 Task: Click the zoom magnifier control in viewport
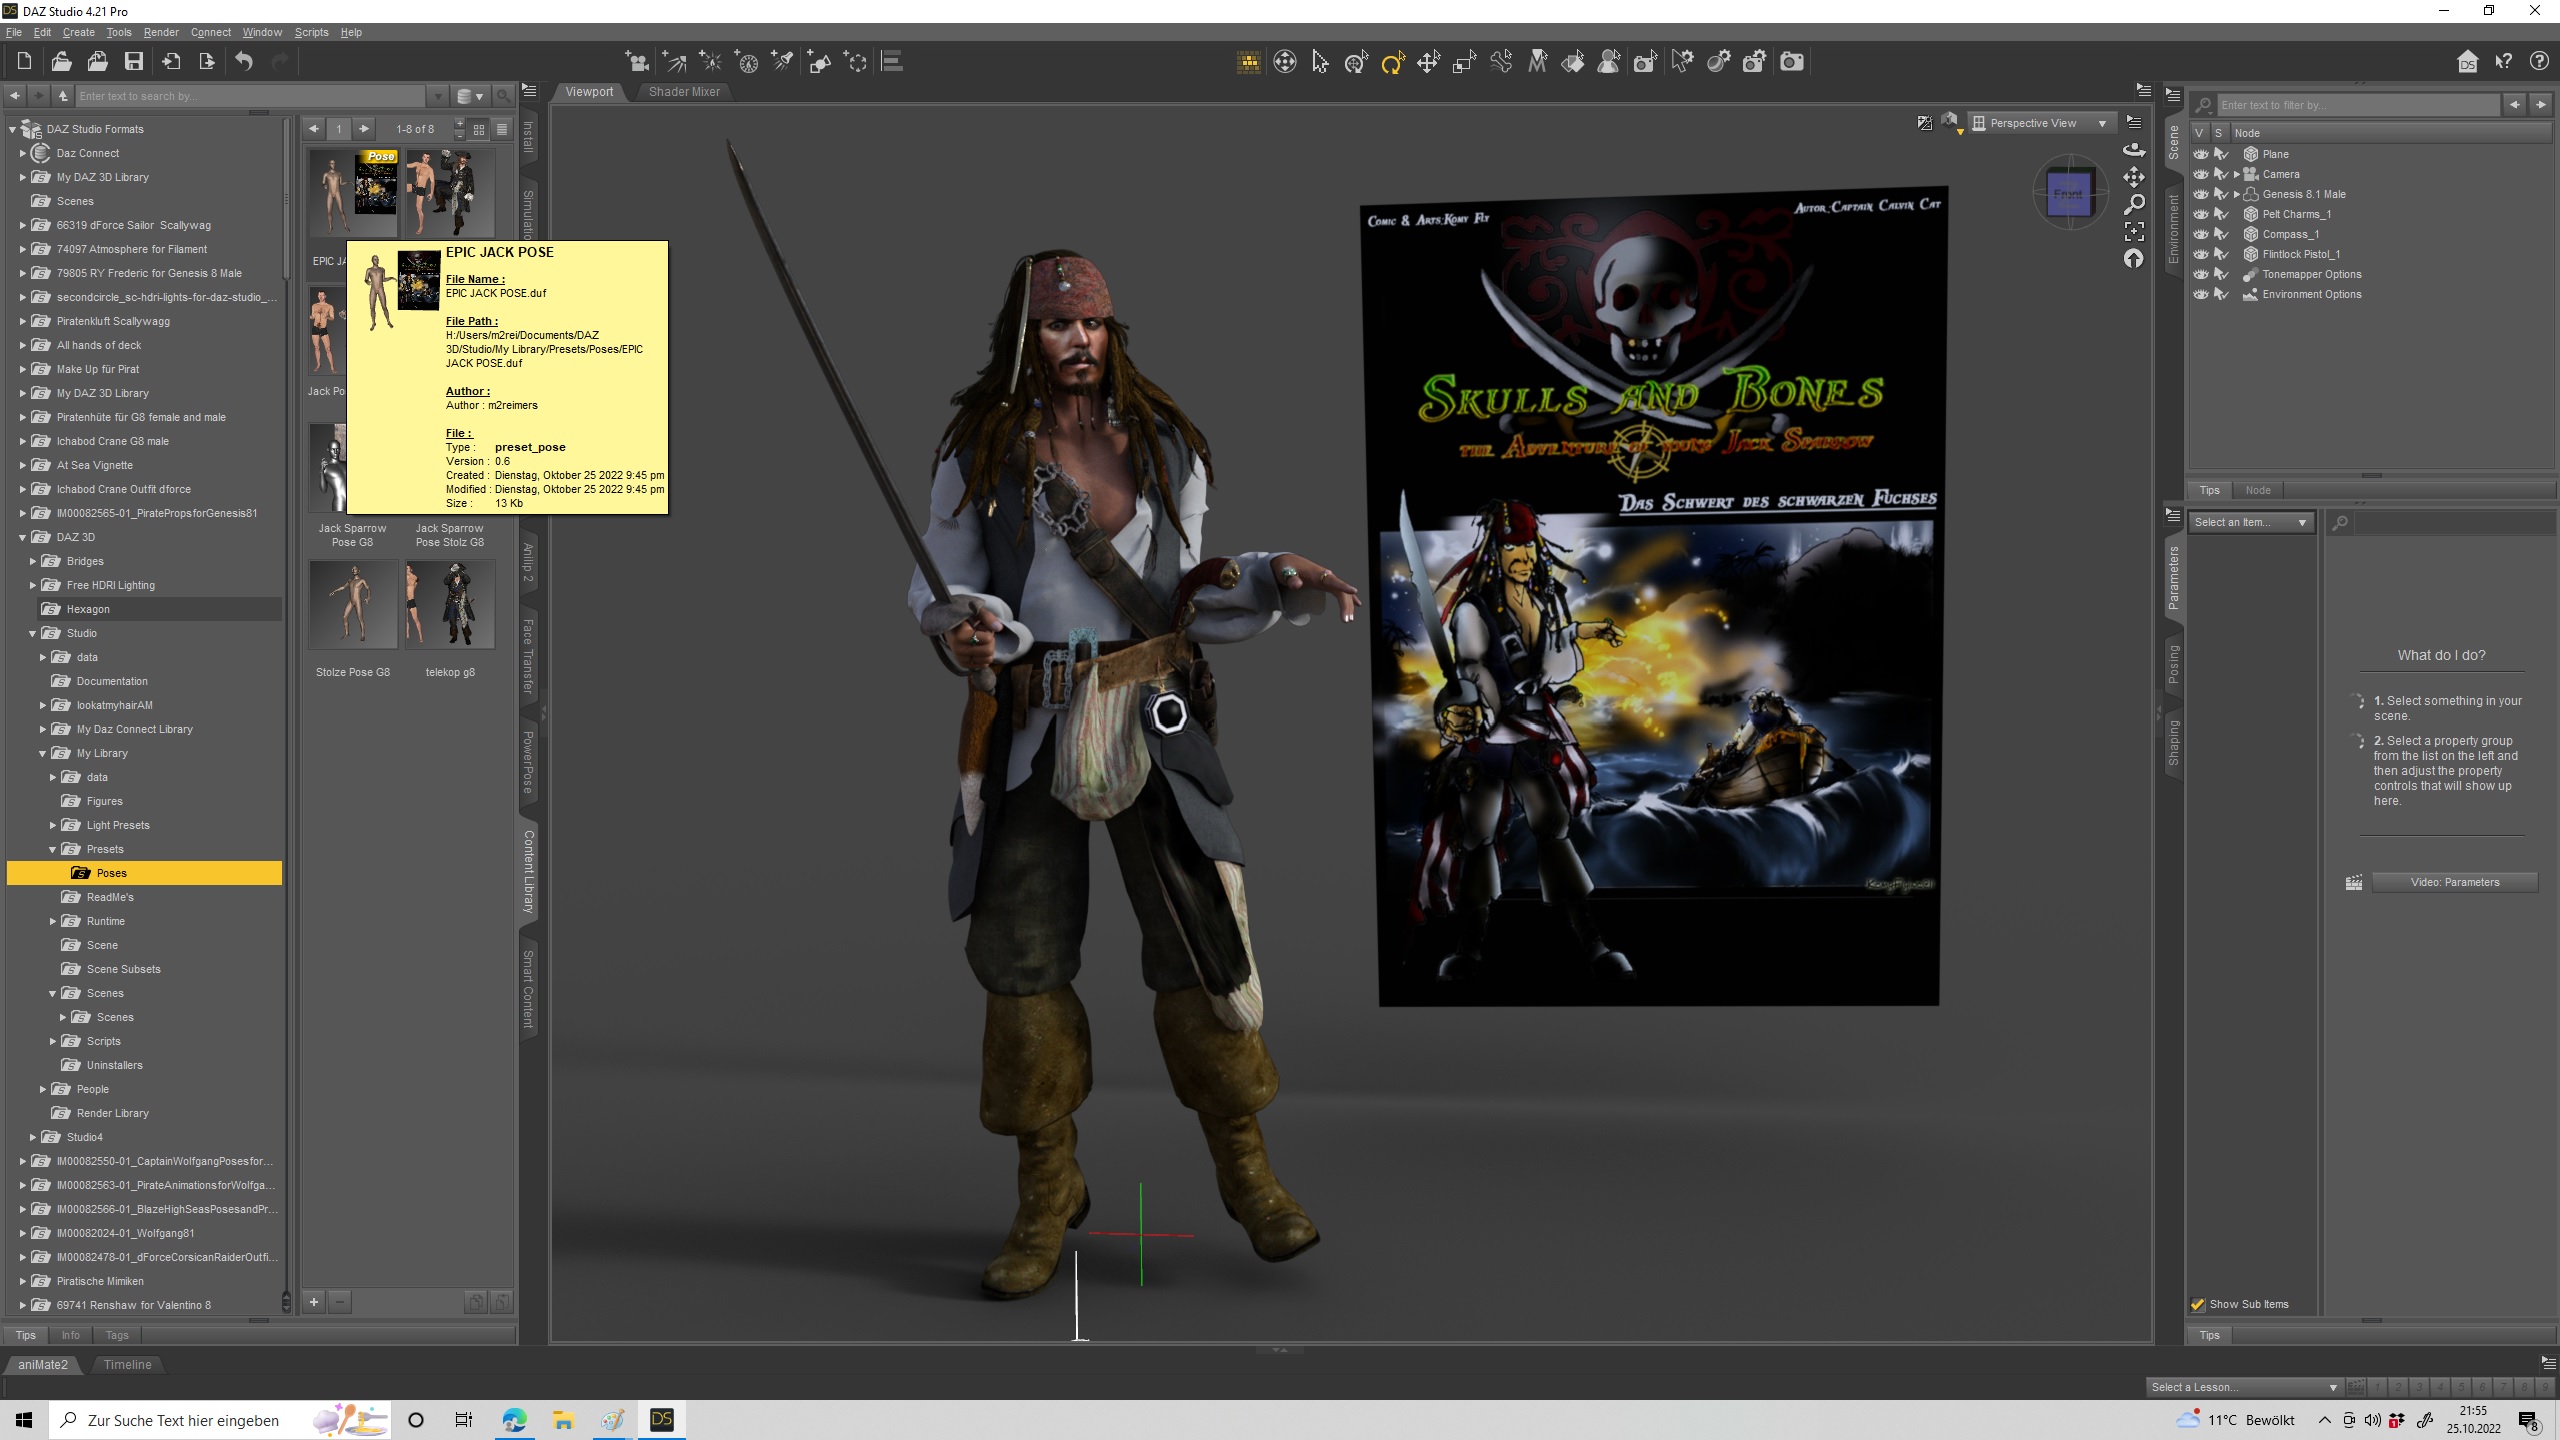point(2134,204)
